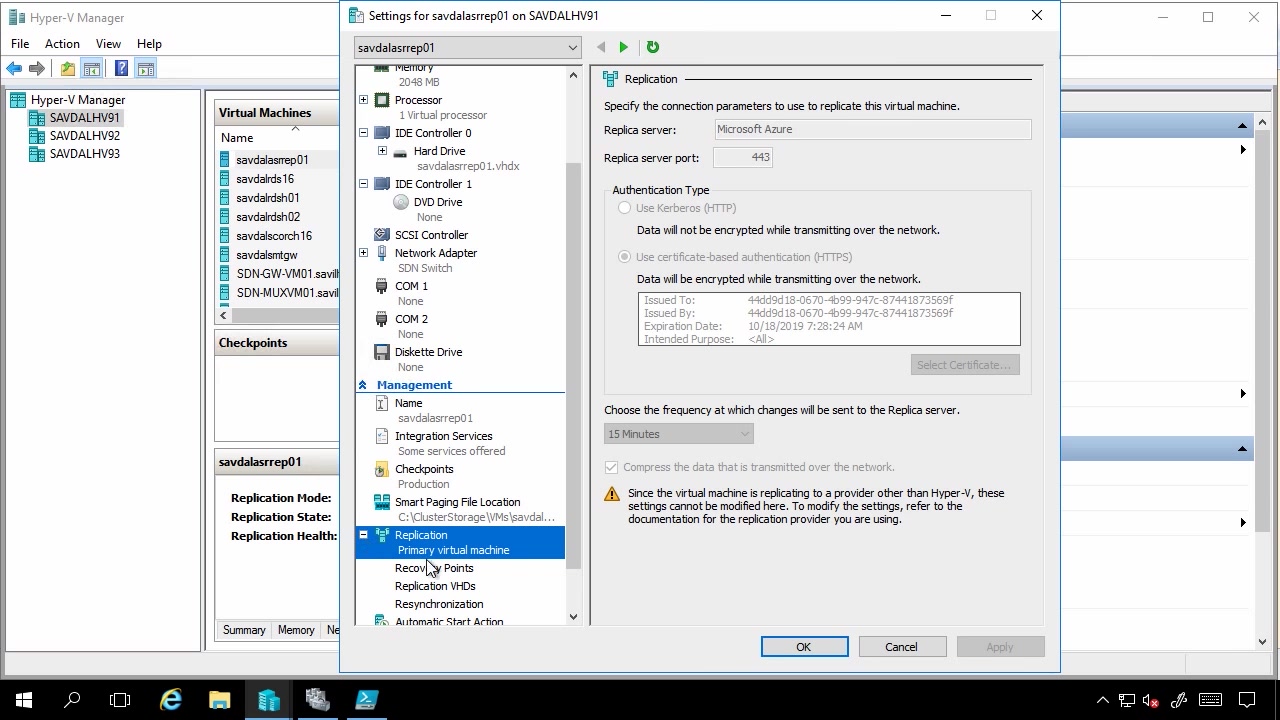1280x720 pixels.
Task: Select the SAVDALHV92 server icon
Action: [37, 136]
